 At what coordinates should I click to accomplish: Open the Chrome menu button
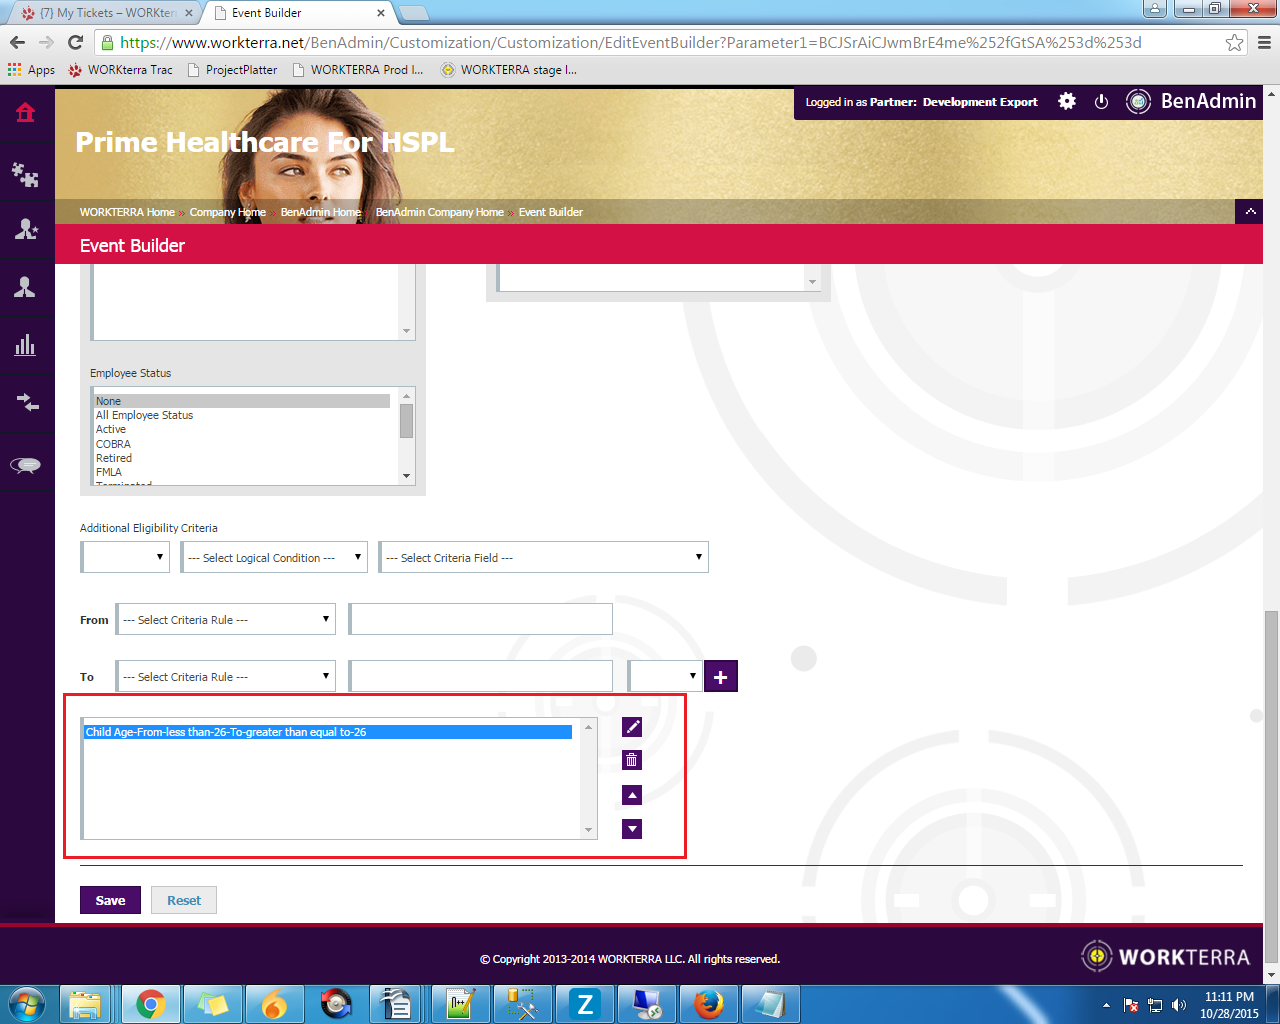tap(1264, 42)
